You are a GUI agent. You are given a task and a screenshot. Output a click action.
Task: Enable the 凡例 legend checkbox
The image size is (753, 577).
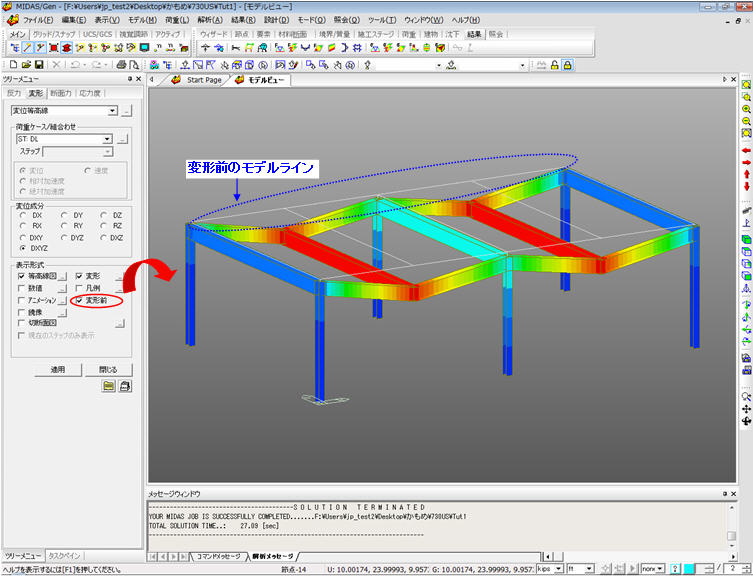pyautogui.click(x=79, y=288)
